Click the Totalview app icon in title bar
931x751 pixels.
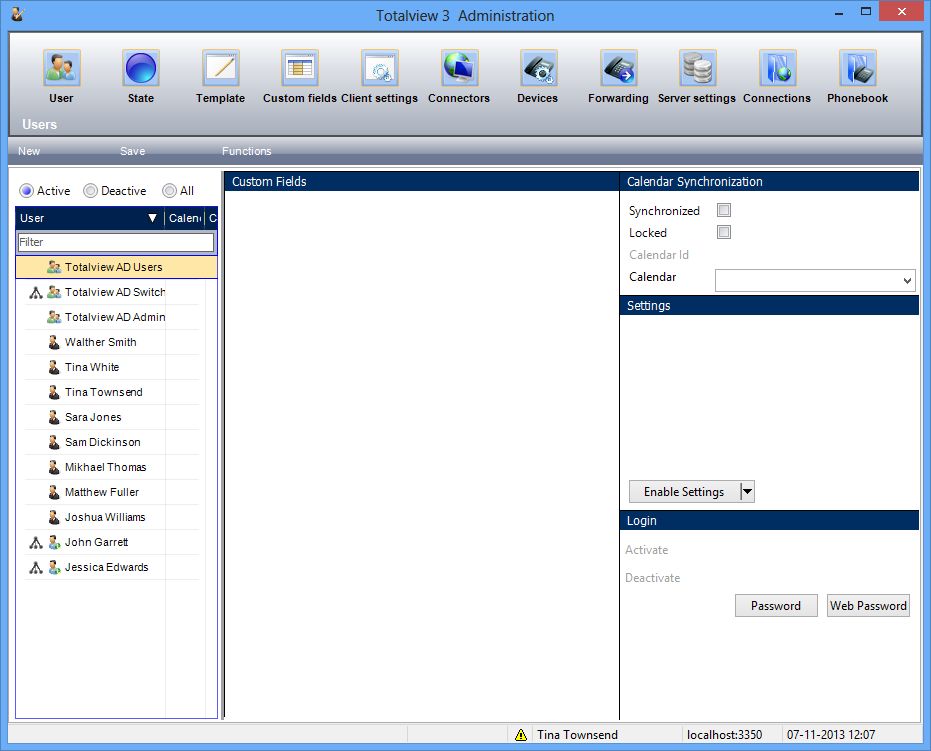pos(18,14)
